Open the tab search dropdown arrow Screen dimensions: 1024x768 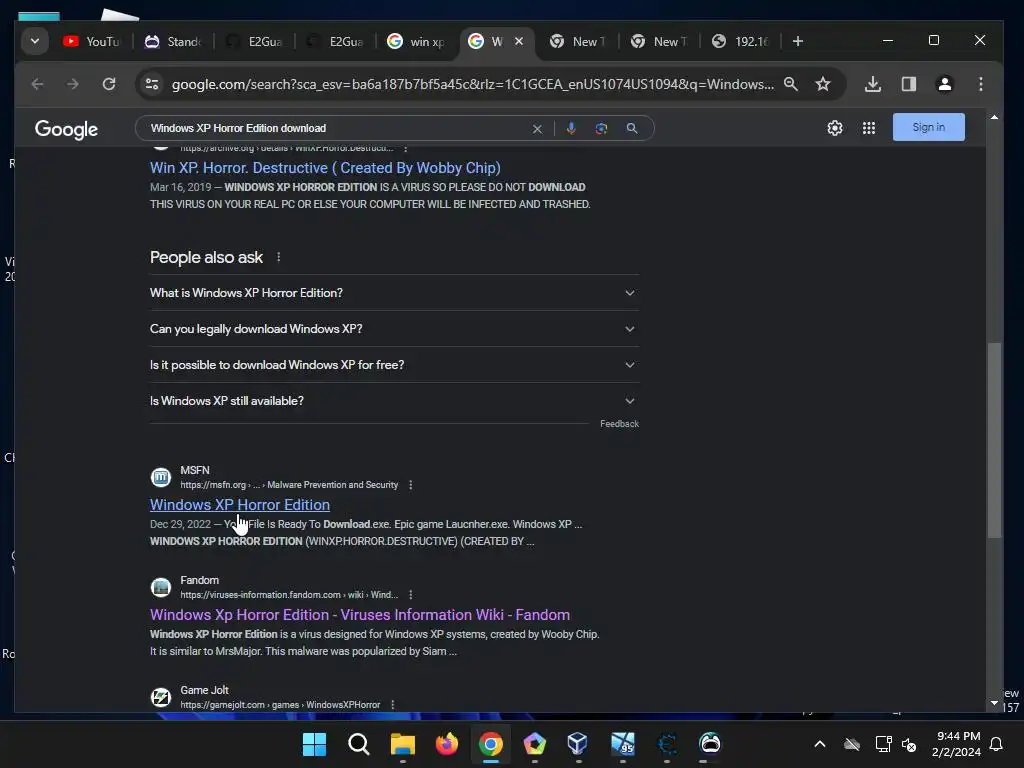pos(35,41)
